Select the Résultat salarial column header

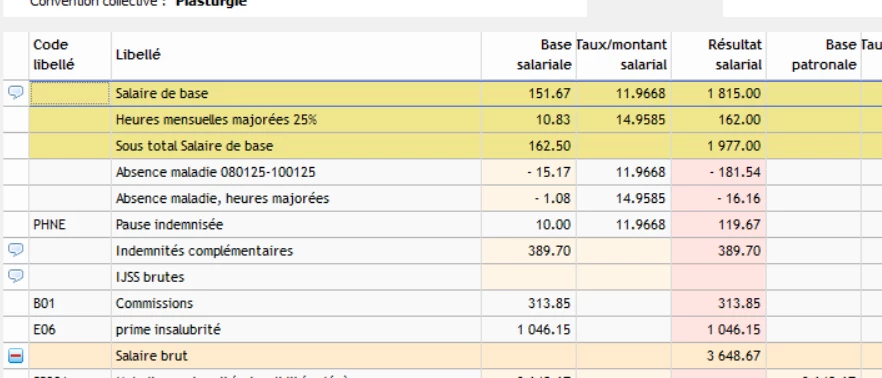(x=718, y=55)
